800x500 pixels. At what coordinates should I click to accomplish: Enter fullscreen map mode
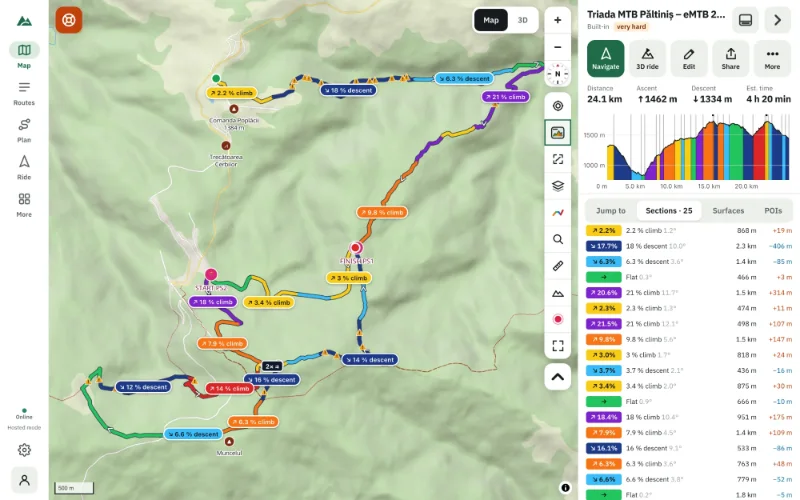(x=558, y=346)
